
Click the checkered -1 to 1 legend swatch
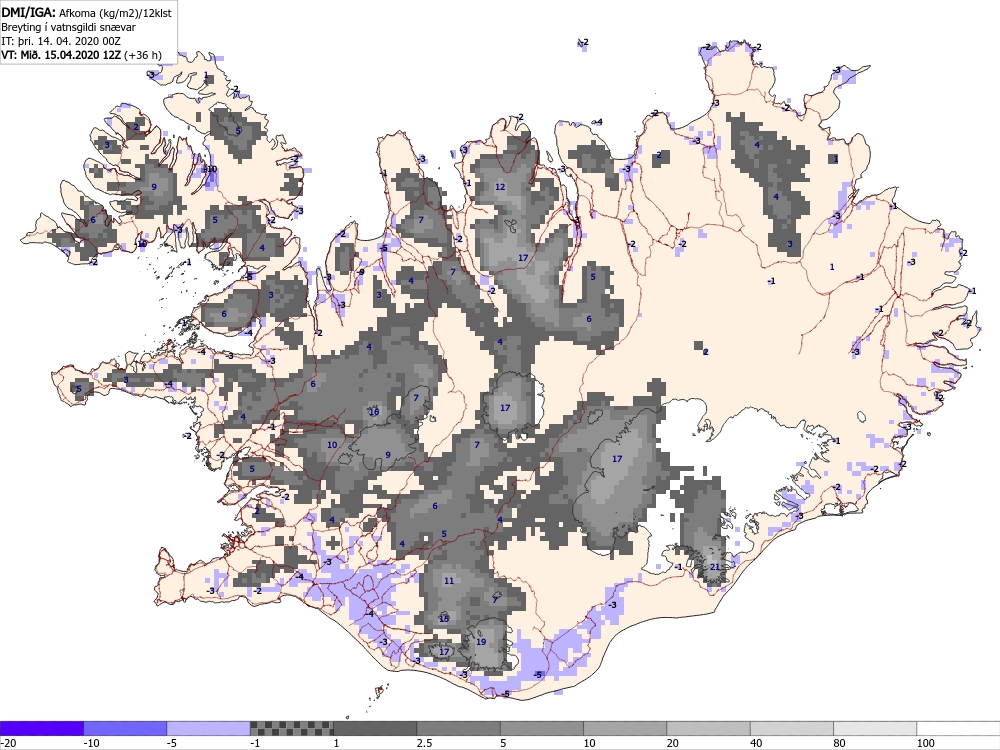(291, 728)
